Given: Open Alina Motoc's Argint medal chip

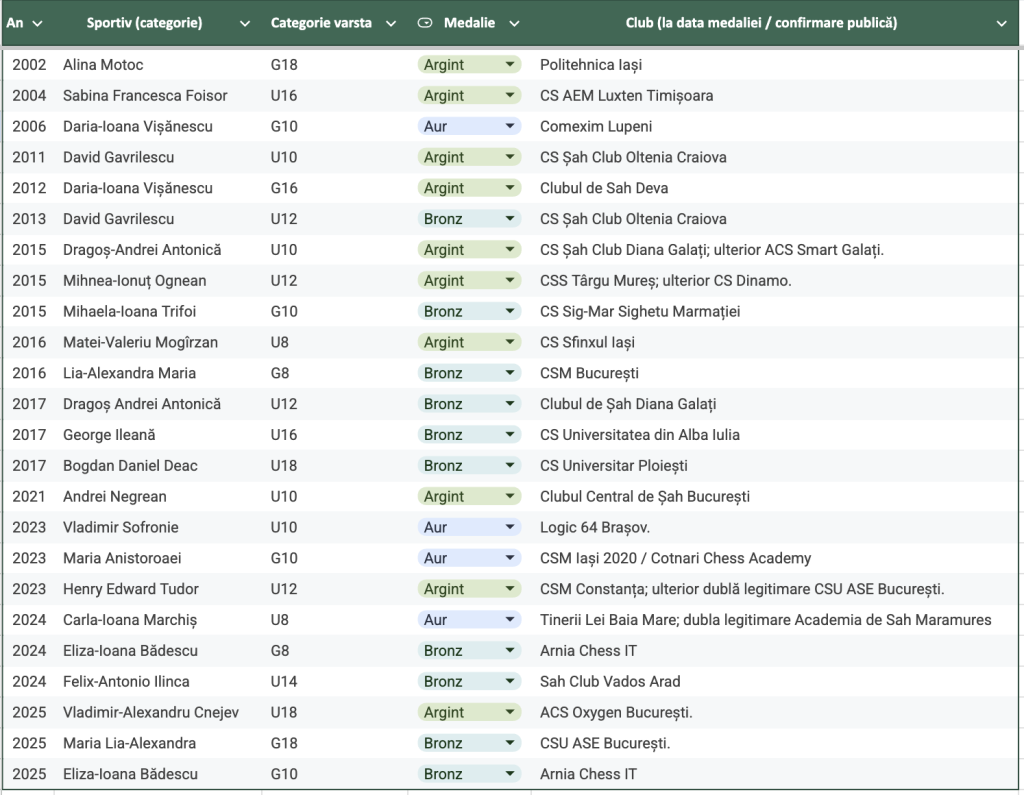Looking at the screenshot, I should [x=469, y=65].
